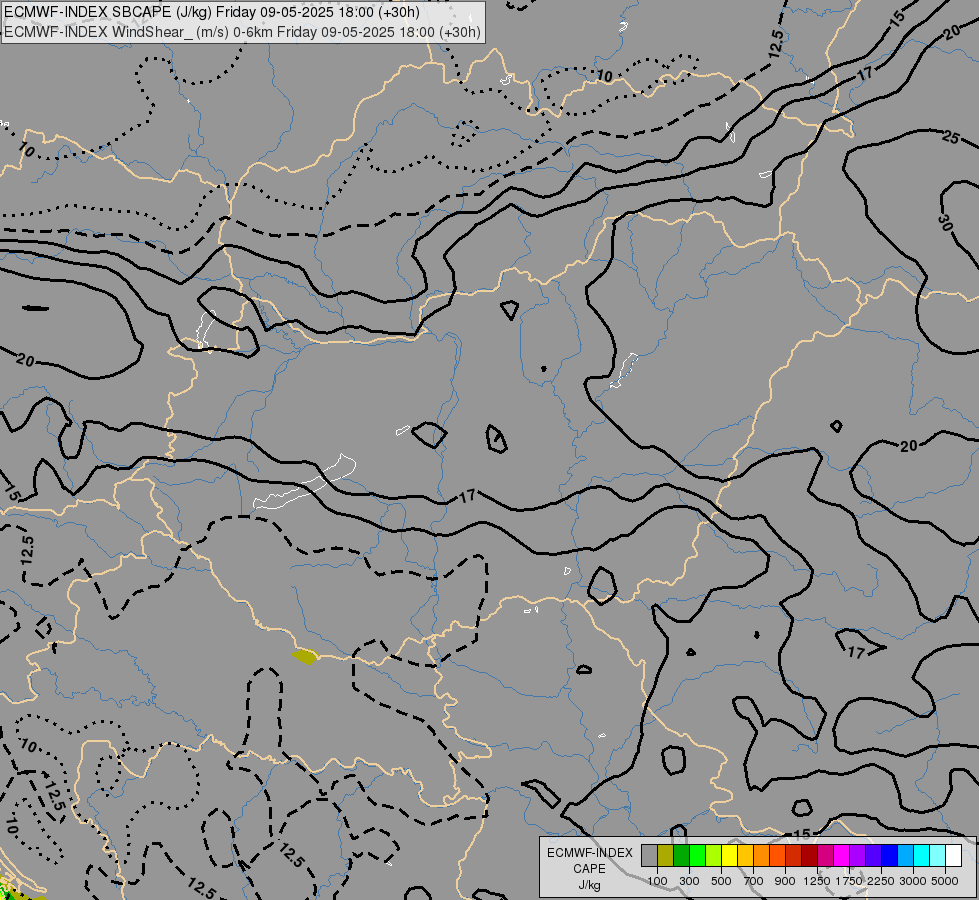Select the pure blue legend swatch

click(889, 856)
